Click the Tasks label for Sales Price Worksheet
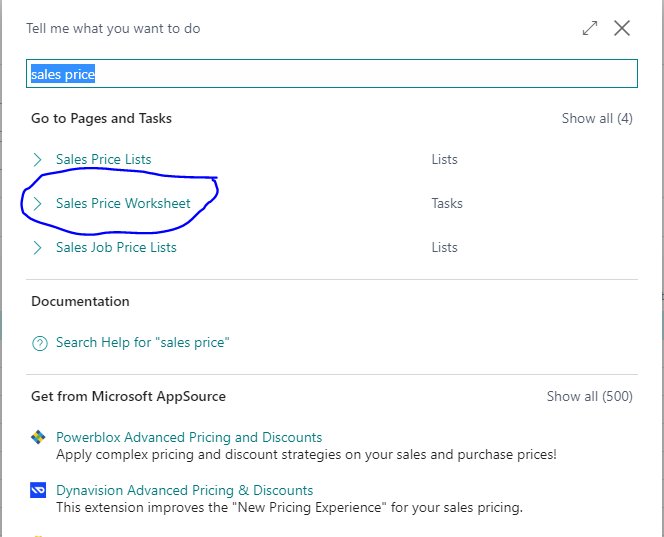The height and width of the screenshot is (537, 664). click(x=447, y=203)
